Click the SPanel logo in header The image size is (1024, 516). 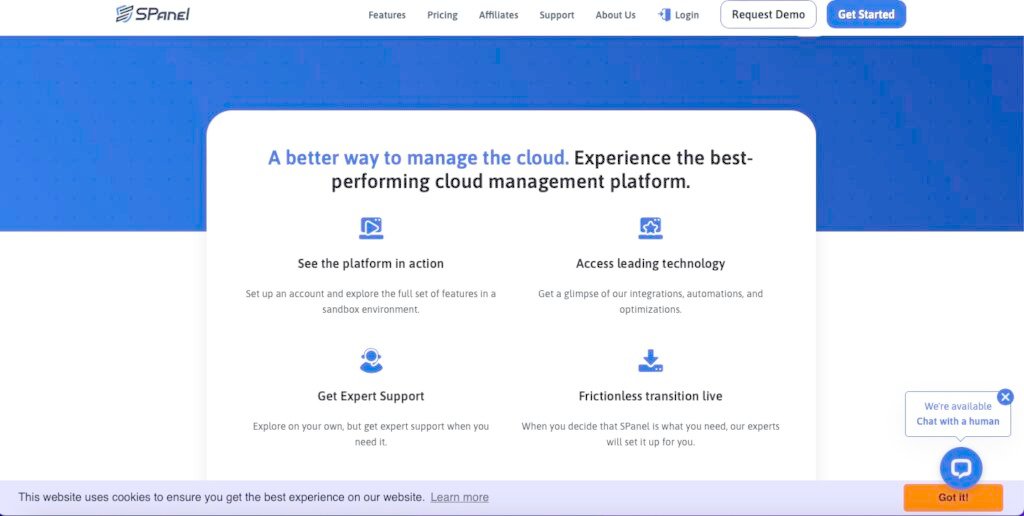pyautogui.click(x=152, y=14)
